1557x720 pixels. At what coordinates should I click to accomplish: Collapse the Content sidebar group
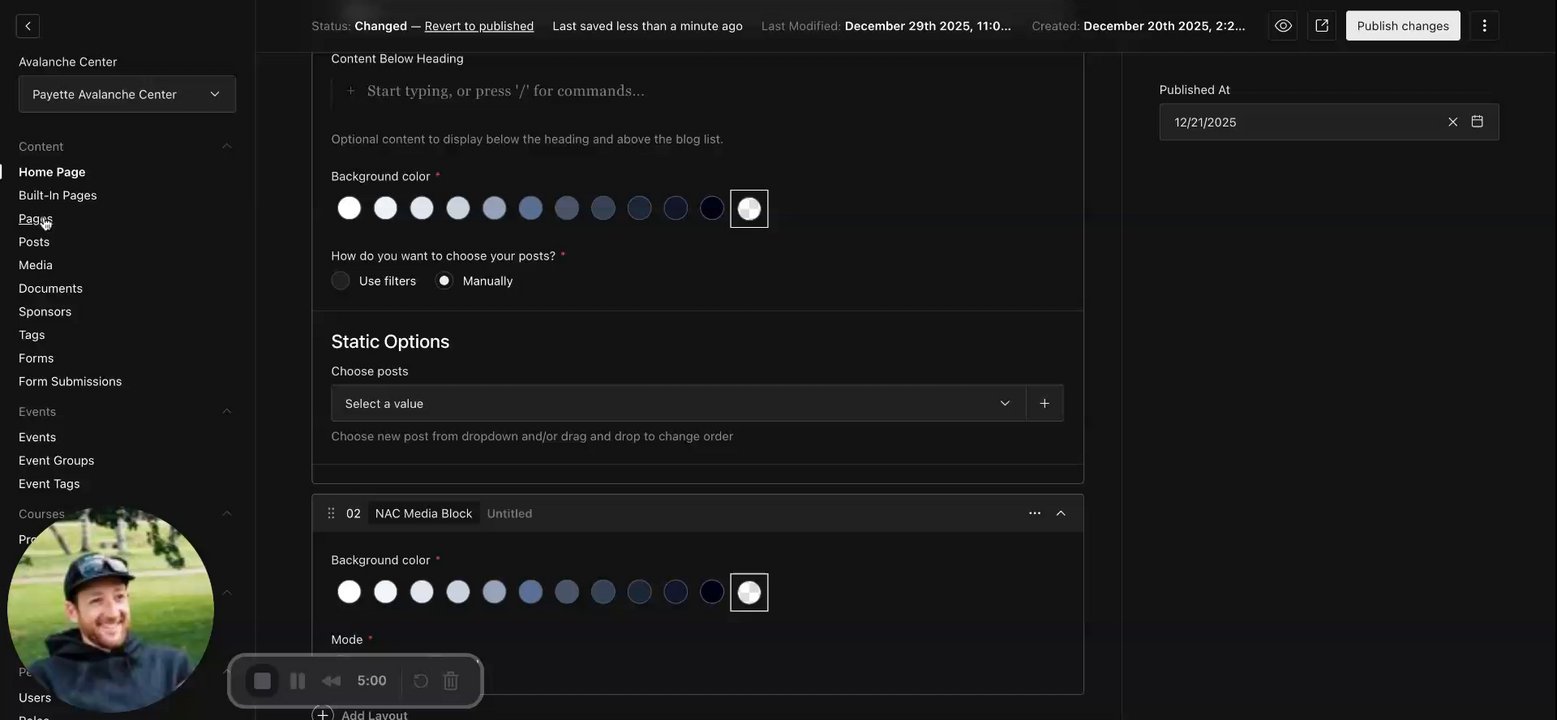click(x=226, y=146)
